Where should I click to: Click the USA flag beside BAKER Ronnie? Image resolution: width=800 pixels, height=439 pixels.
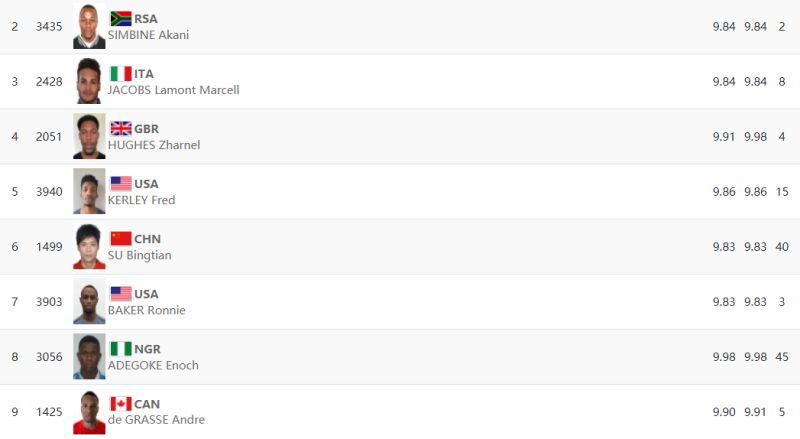pos(120,294)
